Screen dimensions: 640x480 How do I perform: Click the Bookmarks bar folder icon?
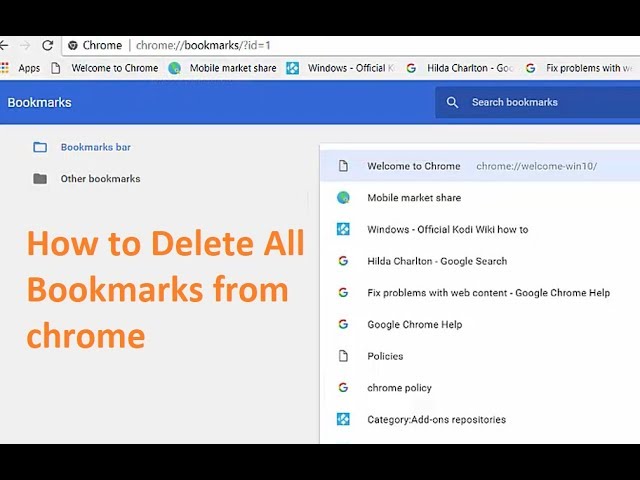40,147
